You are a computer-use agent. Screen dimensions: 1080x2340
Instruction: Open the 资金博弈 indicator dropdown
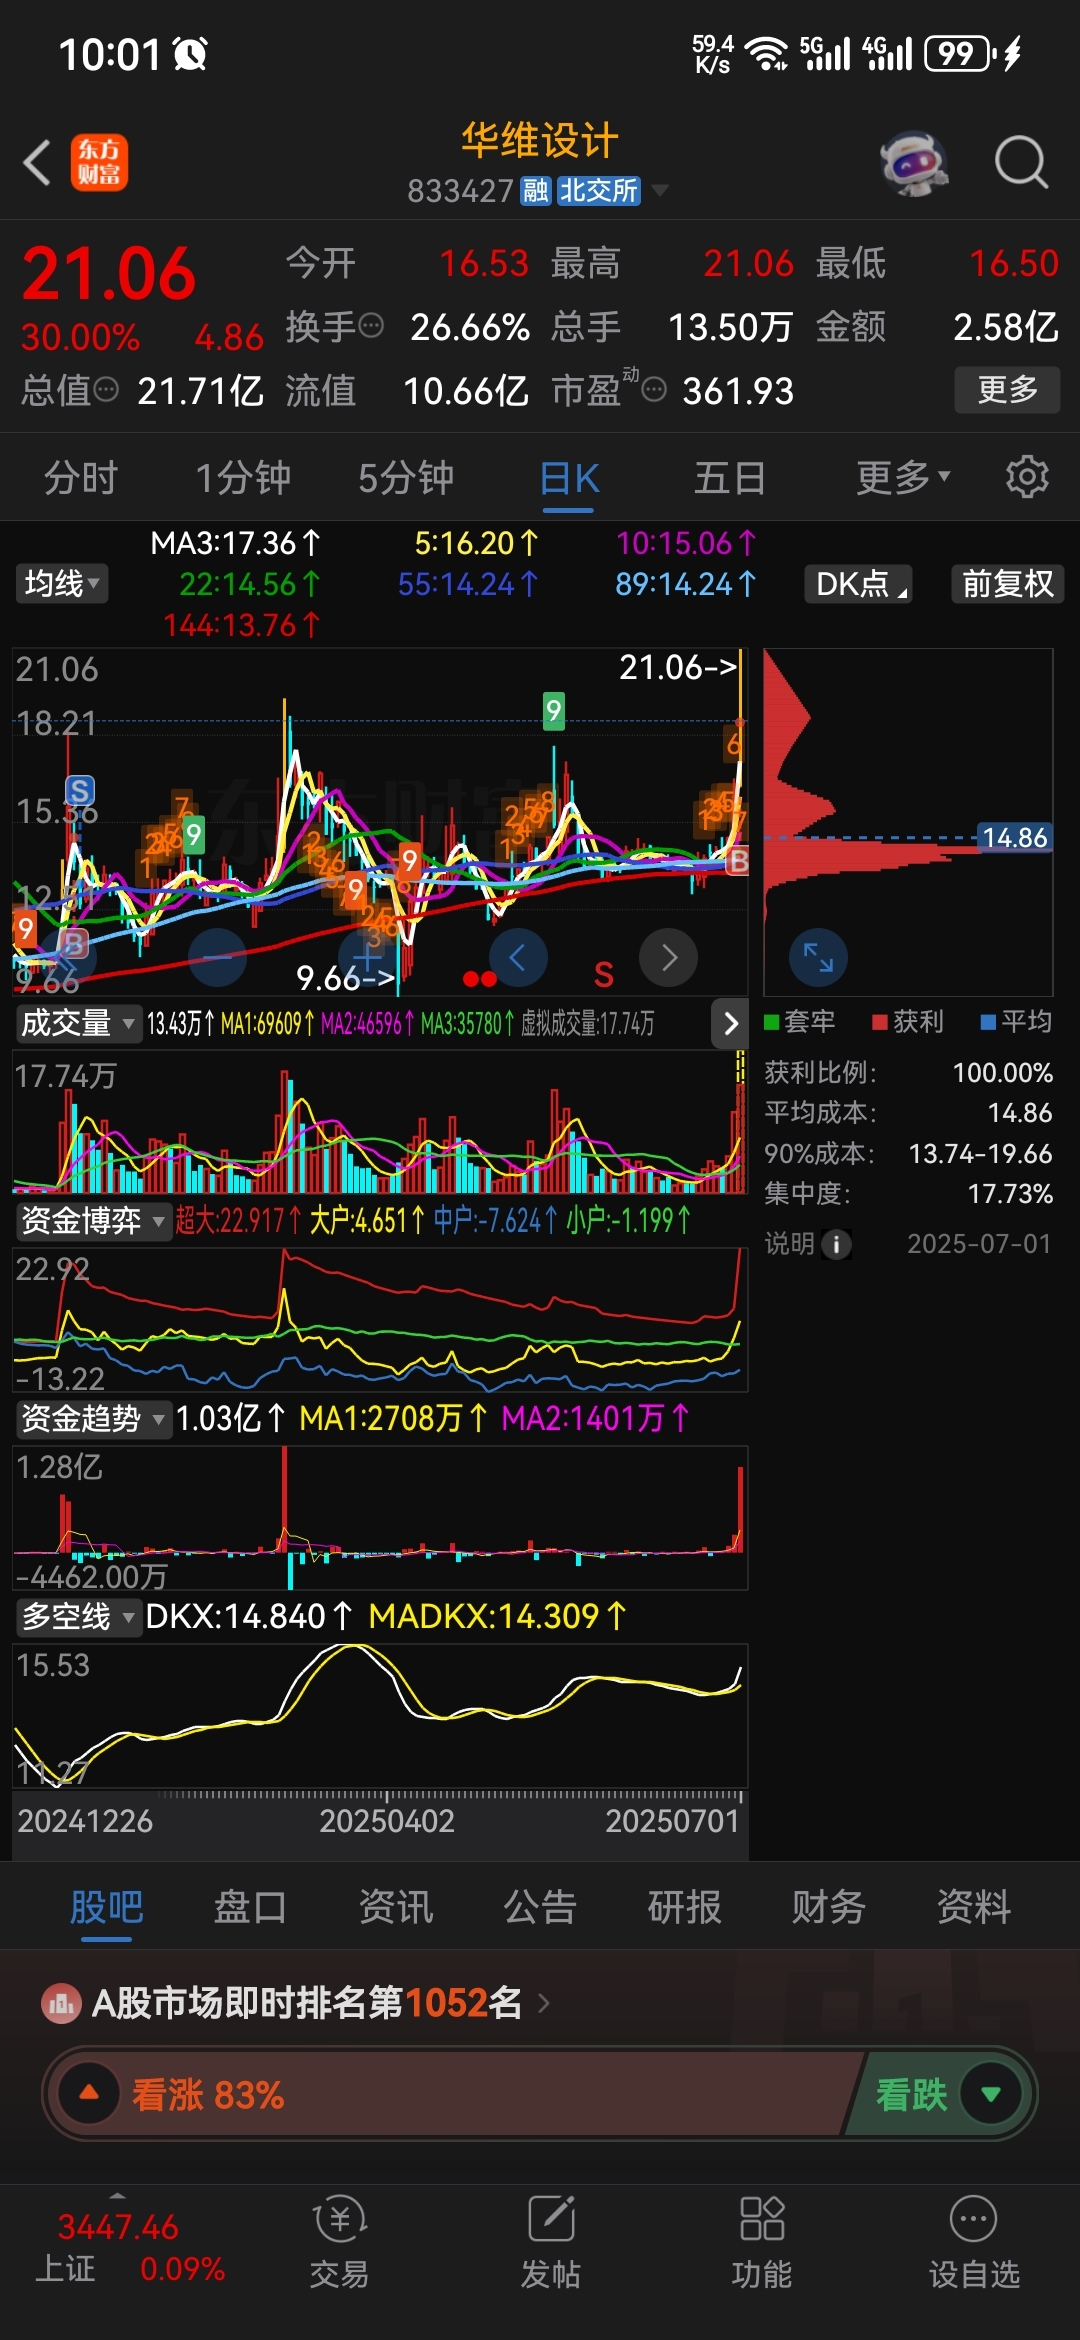click(93, 1221)
